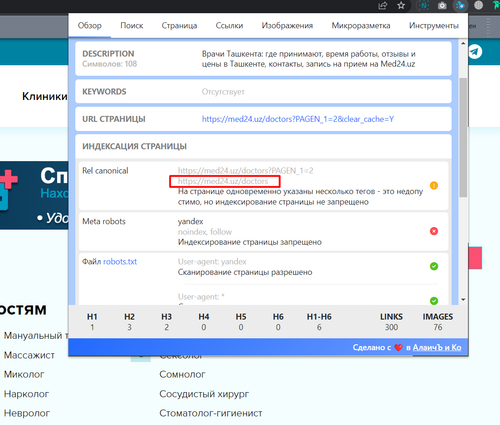Click orange warning icon in Rel canonical row
Screen dimensions: 500x425
point(434,185)
